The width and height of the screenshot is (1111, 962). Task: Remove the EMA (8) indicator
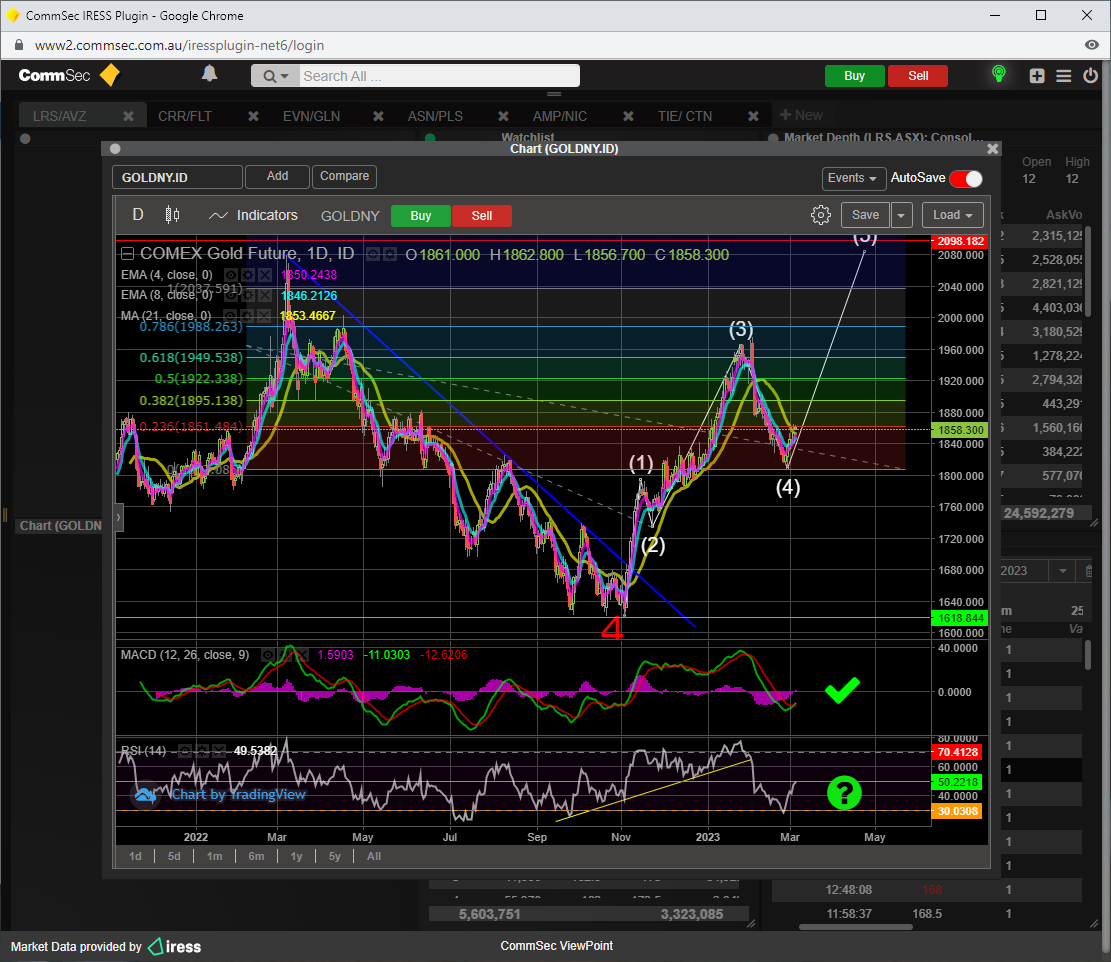pyautogui.click(x=264, y=295)
